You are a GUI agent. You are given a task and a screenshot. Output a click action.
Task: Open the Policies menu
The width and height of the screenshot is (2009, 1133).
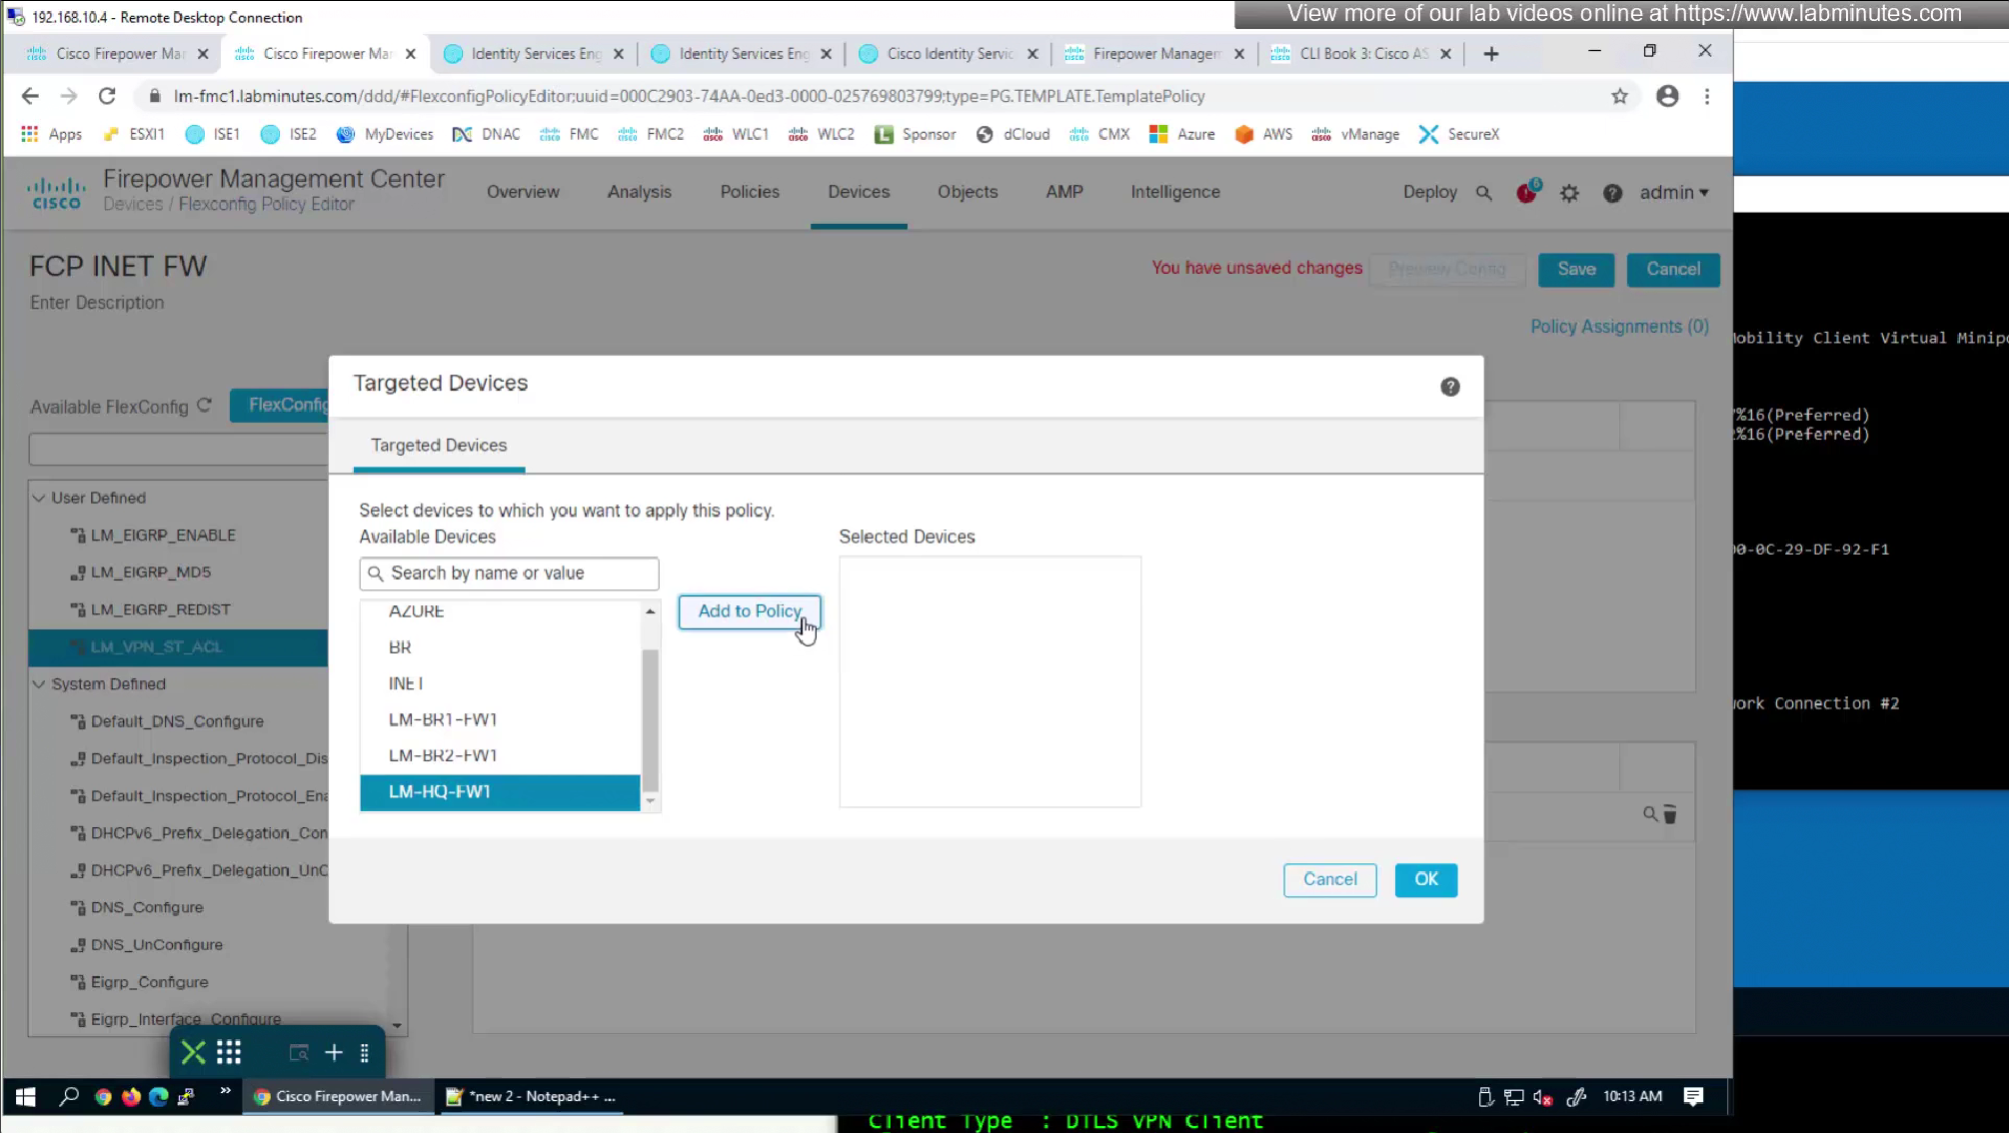749,192
